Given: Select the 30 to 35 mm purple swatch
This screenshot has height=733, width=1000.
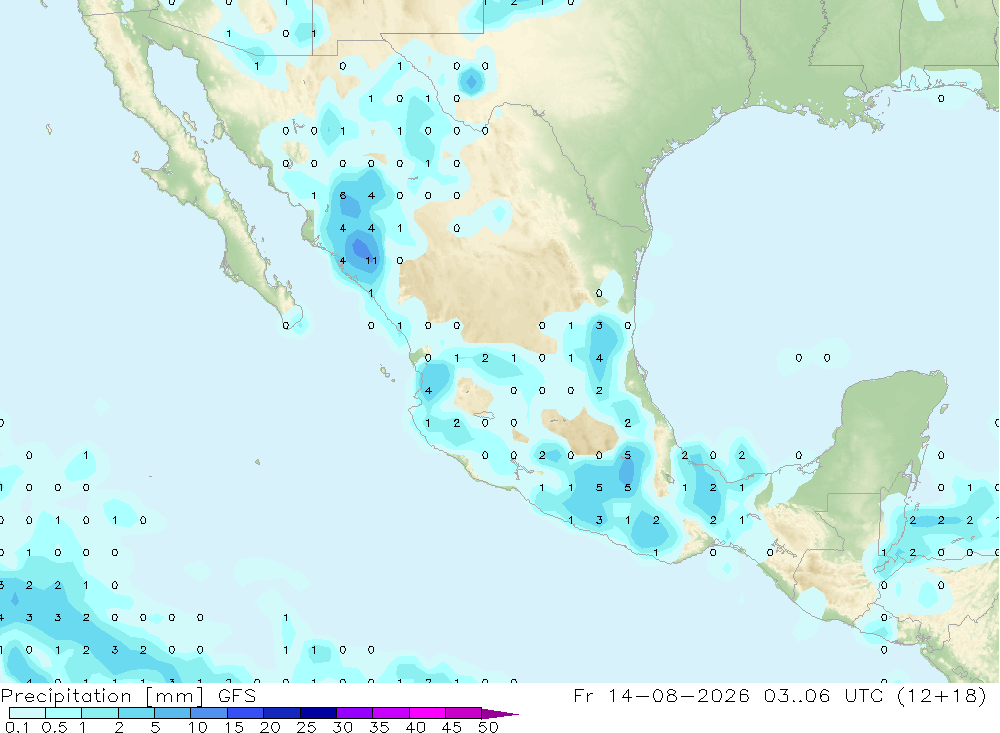Looking at the screenshot, I should [x=355, y=713].
